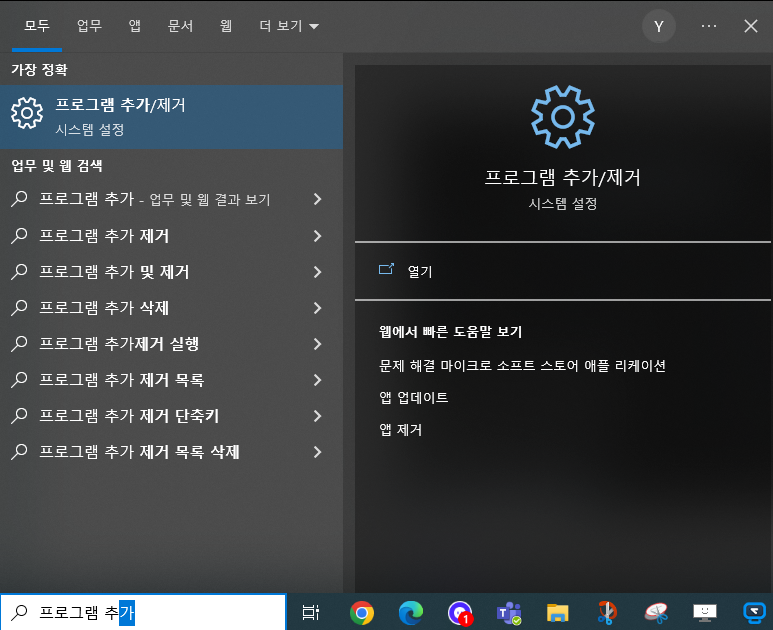Expand chevron for 프로그램 추가 제거 row
This screenshot has width=773, height=630.
tap(317, 236)
